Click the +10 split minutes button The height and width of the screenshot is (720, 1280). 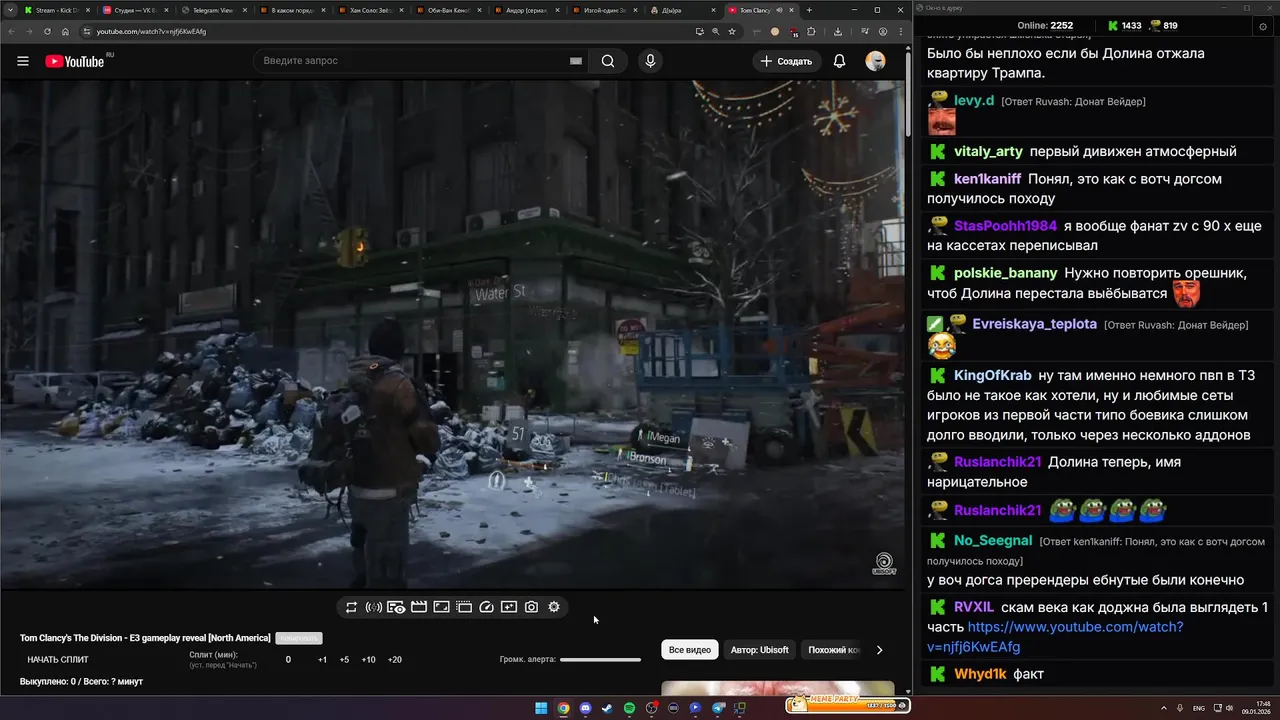368,660
